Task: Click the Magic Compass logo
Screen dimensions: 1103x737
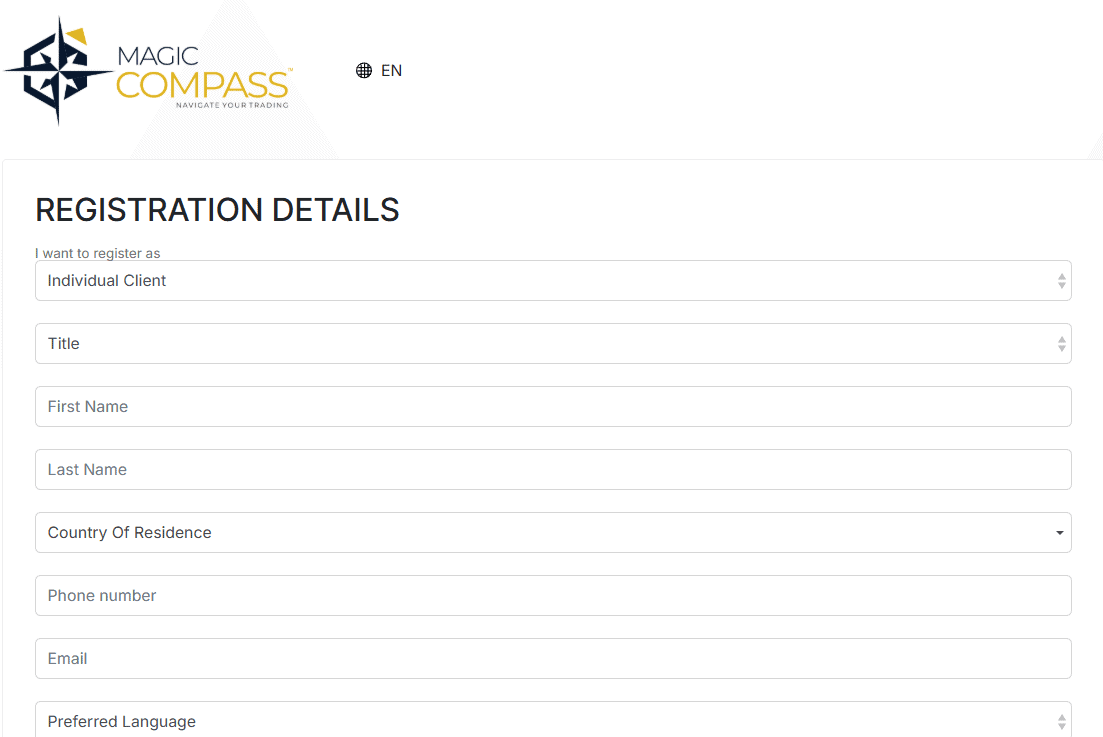Action: pyautogui.click(x=150, y=67)
